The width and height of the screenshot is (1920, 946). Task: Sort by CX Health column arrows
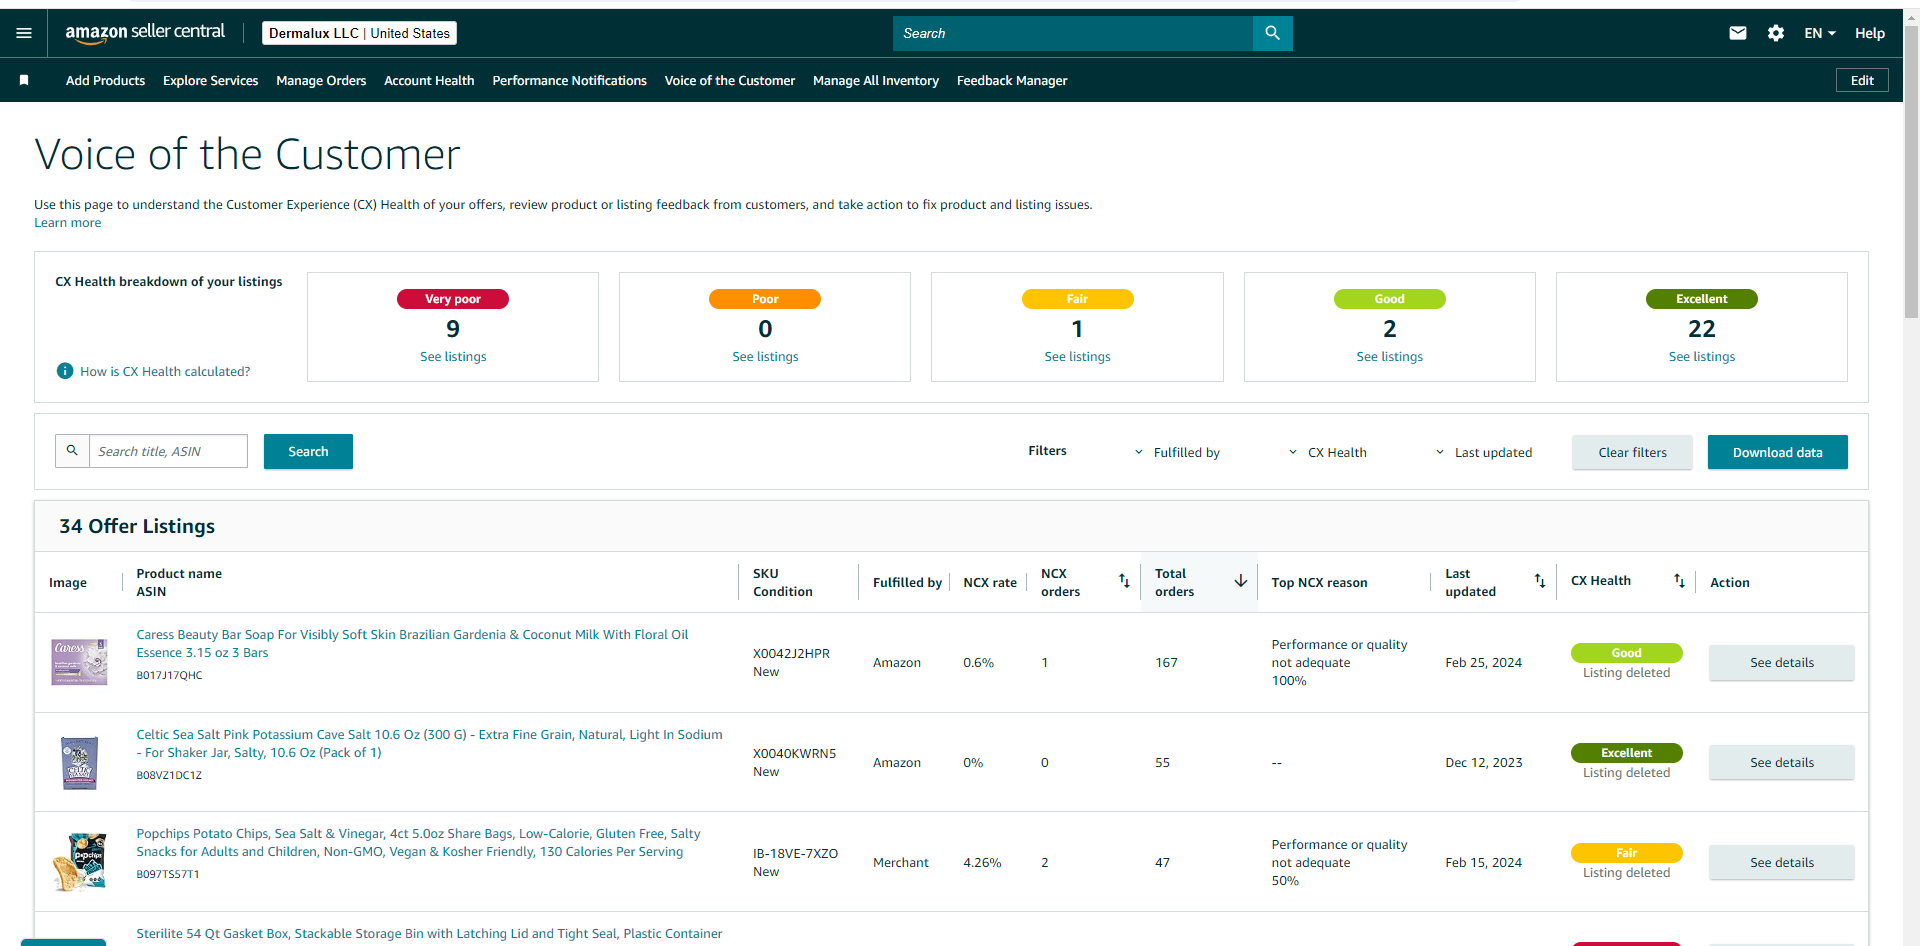1679,581
